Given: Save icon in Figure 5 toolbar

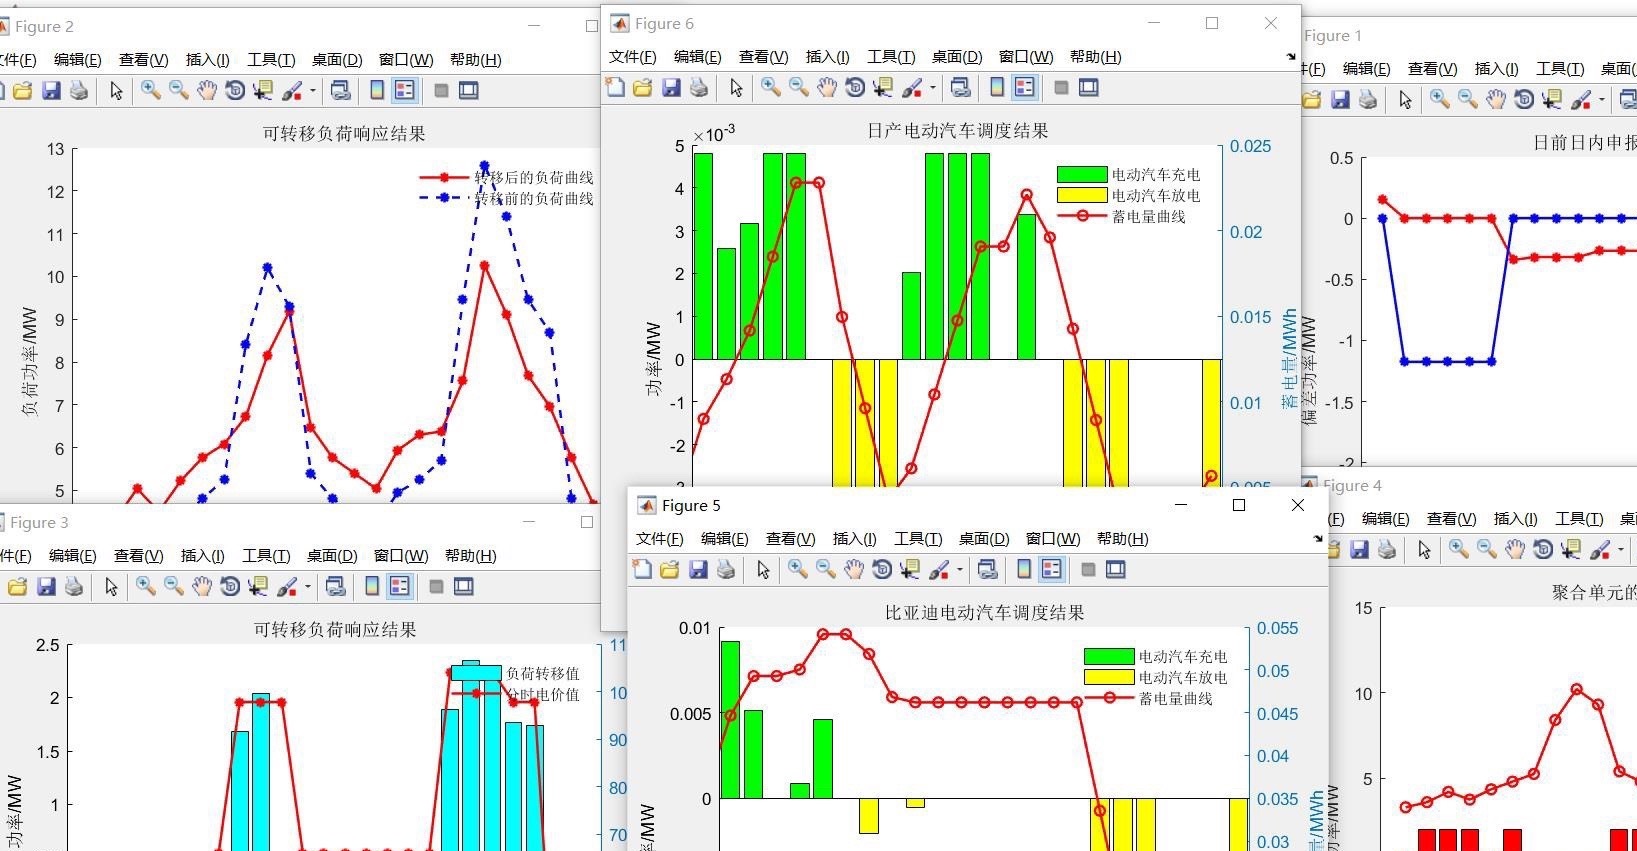Looking at the screenshot, I should click(698, 570).
